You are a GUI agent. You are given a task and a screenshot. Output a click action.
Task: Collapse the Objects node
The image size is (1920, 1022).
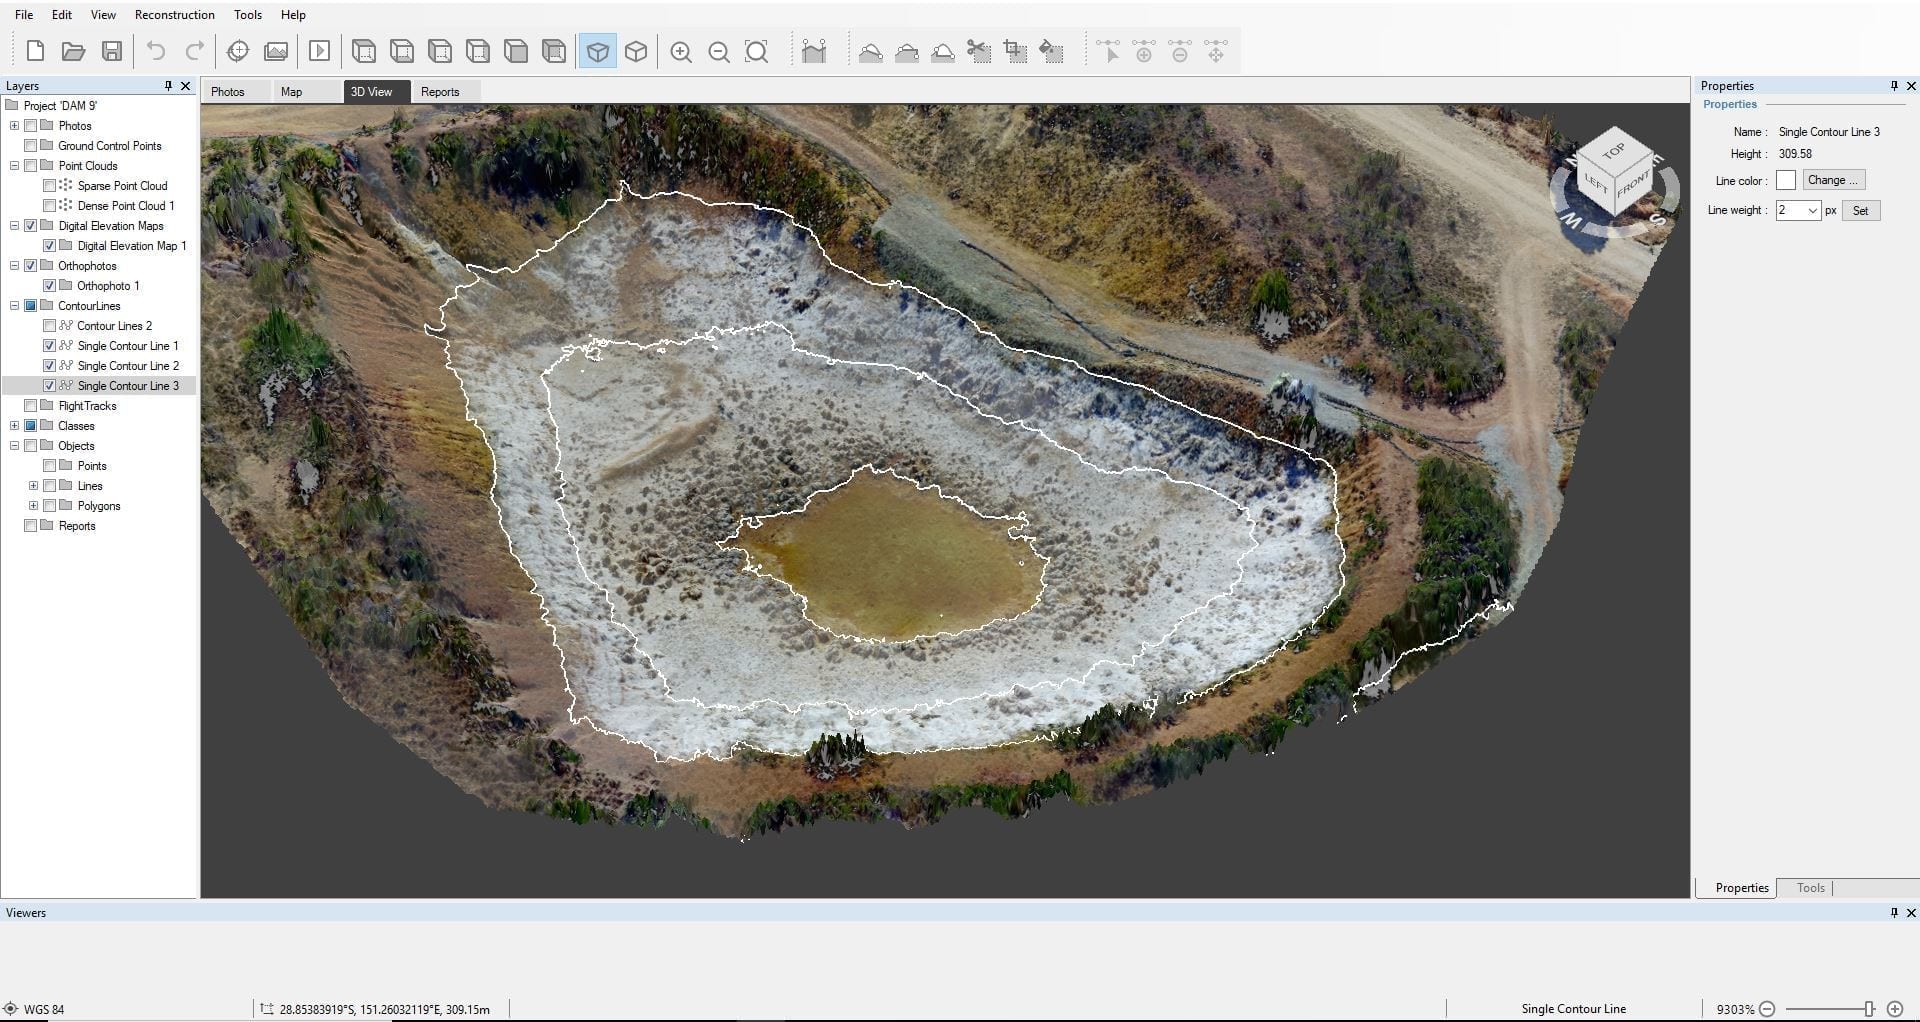pyautogui.click(x=14, y=446)
